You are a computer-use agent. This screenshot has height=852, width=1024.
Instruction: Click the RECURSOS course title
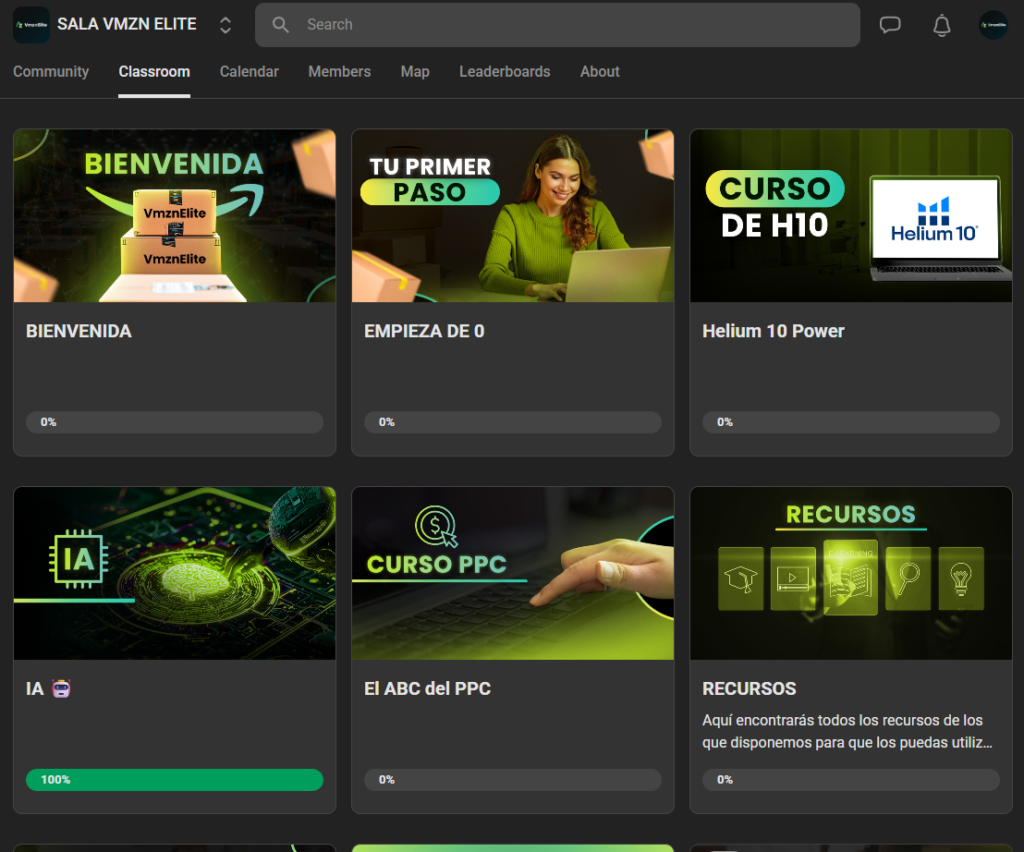[749, 689]
